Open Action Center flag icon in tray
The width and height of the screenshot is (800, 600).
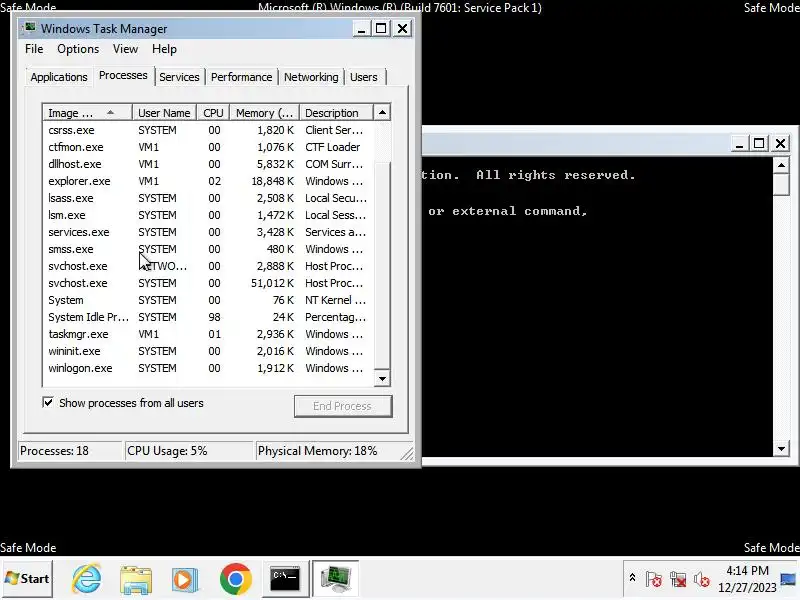coord(653,580)
